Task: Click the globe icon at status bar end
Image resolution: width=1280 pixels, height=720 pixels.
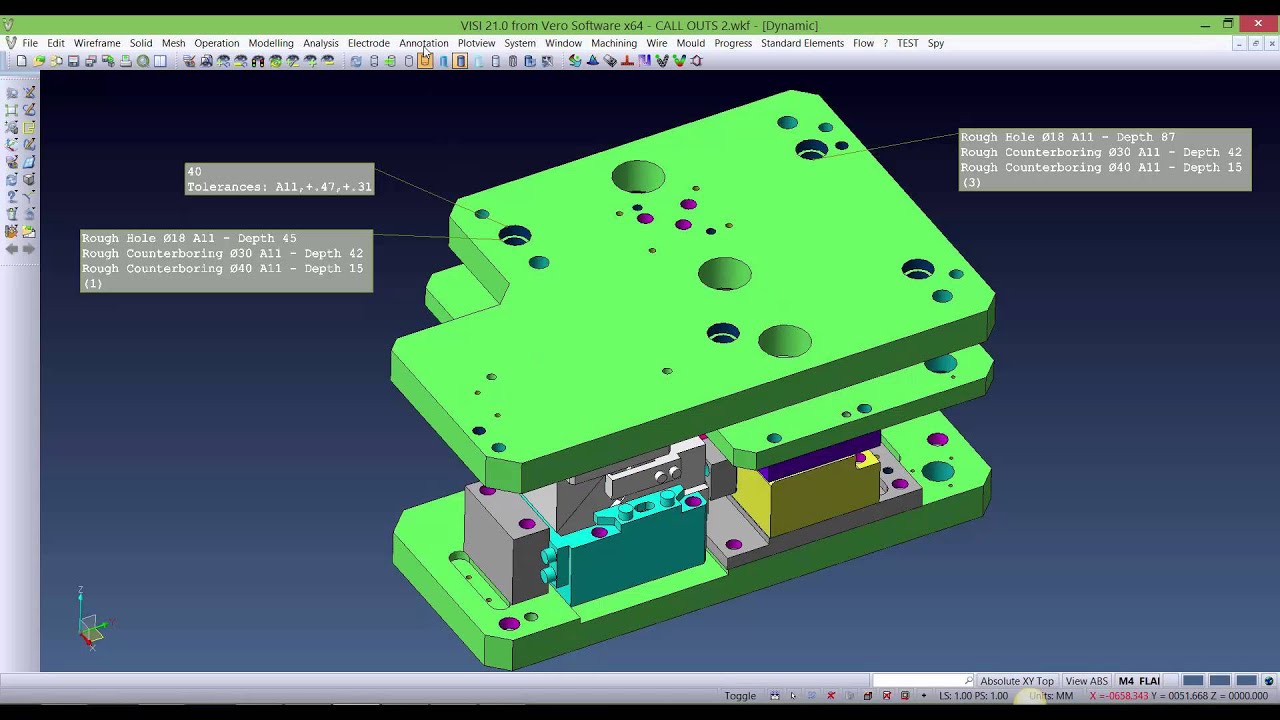Action: click(x=1269, y=681)
